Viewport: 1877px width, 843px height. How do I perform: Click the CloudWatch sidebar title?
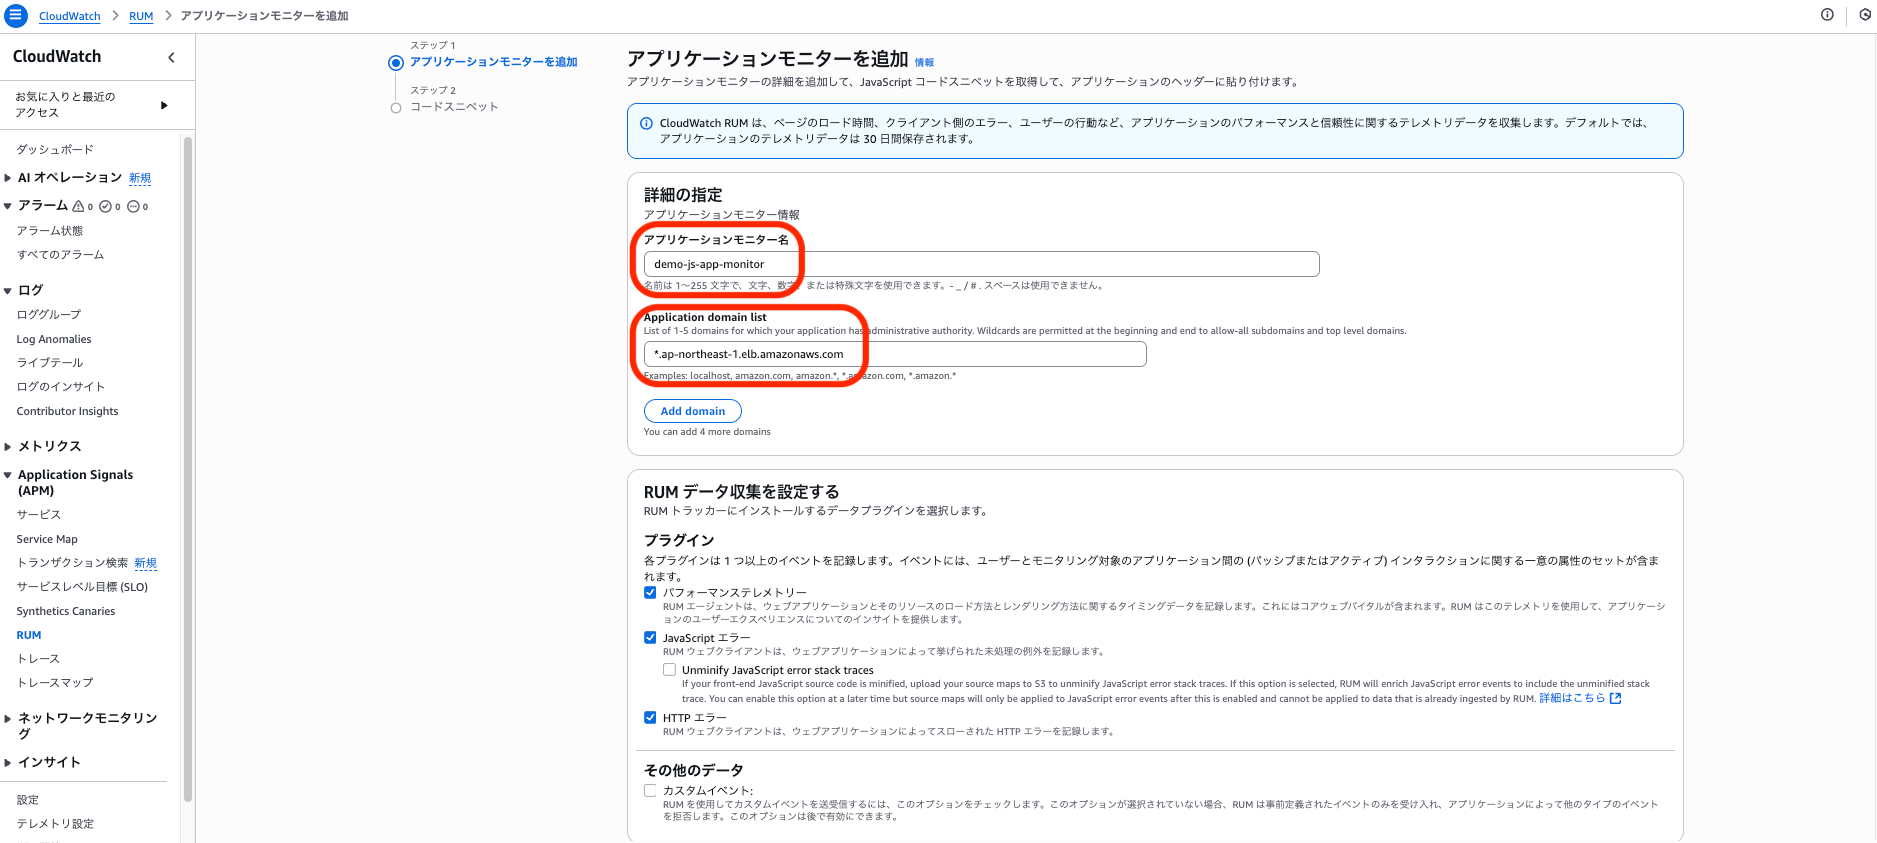point(57,57)
